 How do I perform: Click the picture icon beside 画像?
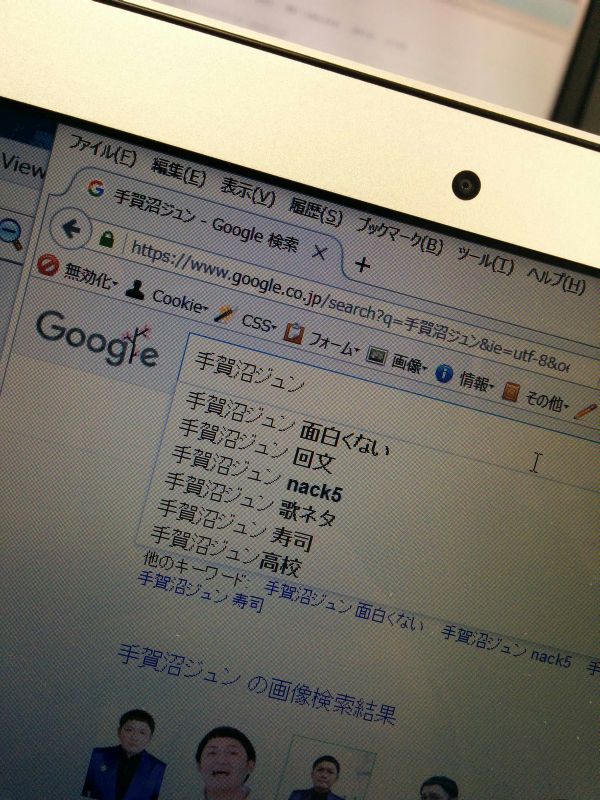tap(376, 356)
